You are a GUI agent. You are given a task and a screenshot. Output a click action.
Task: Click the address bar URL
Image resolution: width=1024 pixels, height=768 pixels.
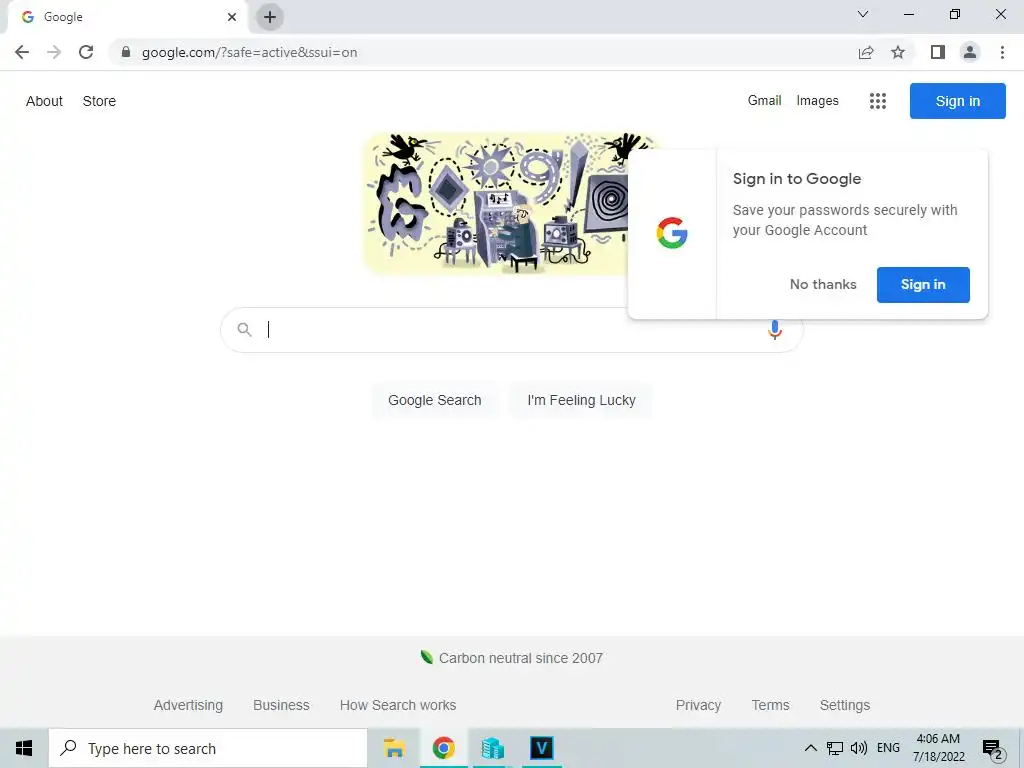tap(249, 52)
